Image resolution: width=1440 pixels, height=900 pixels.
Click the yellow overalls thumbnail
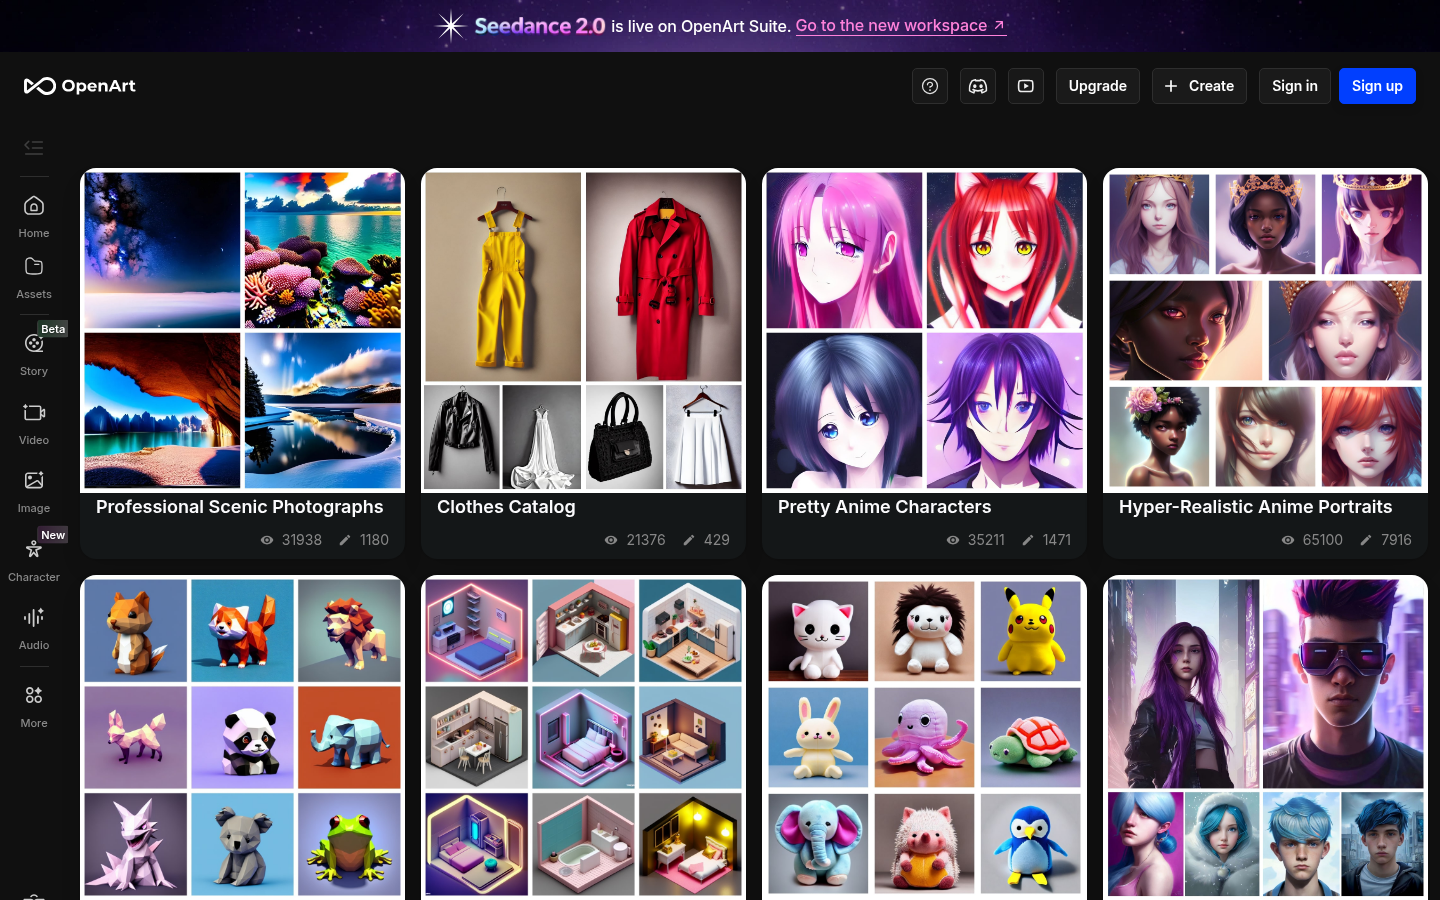tap(503, 277)
